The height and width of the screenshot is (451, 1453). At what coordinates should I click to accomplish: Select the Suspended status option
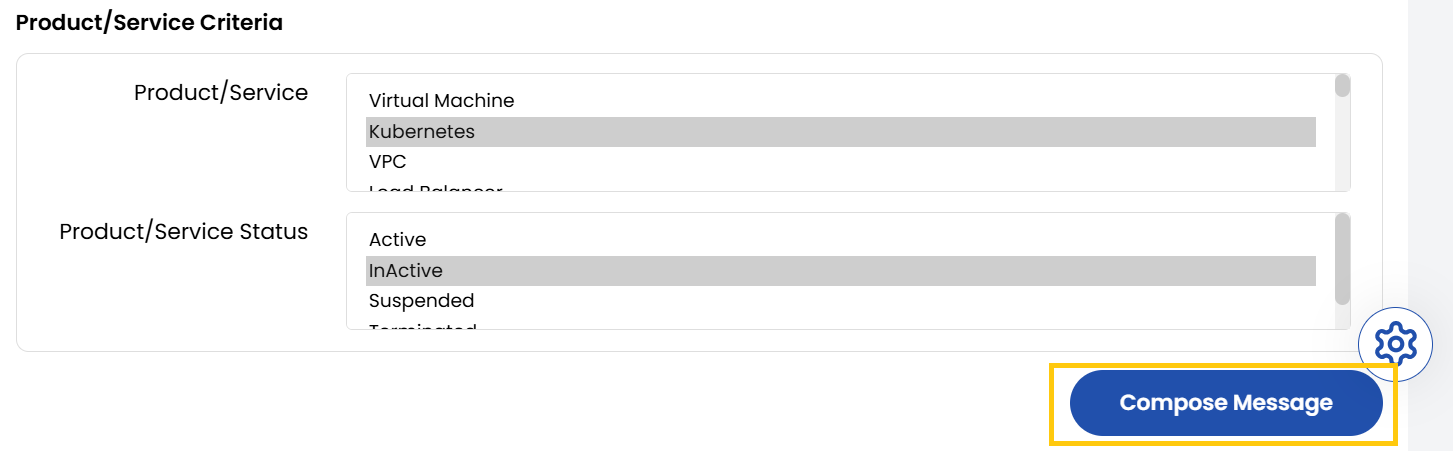[421, 301]
